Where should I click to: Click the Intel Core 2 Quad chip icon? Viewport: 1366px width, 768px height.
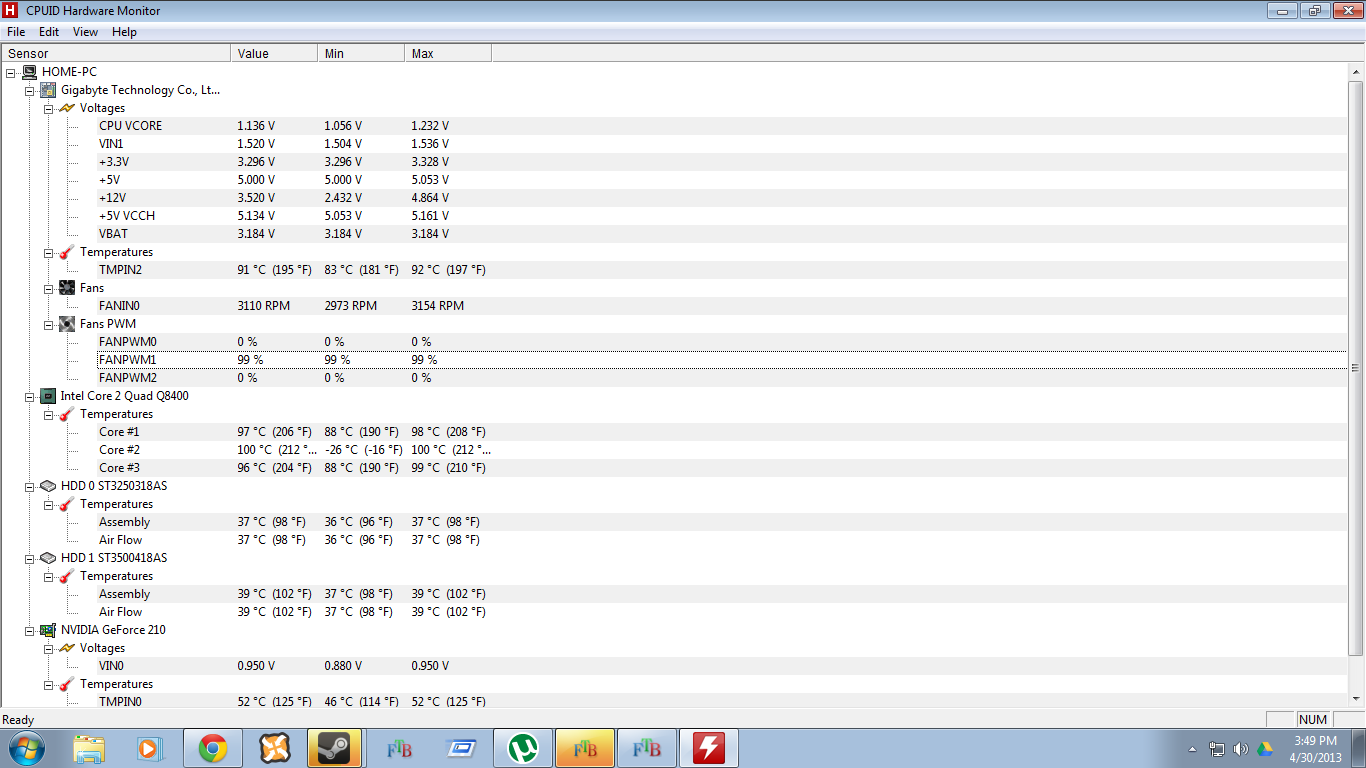48,396
